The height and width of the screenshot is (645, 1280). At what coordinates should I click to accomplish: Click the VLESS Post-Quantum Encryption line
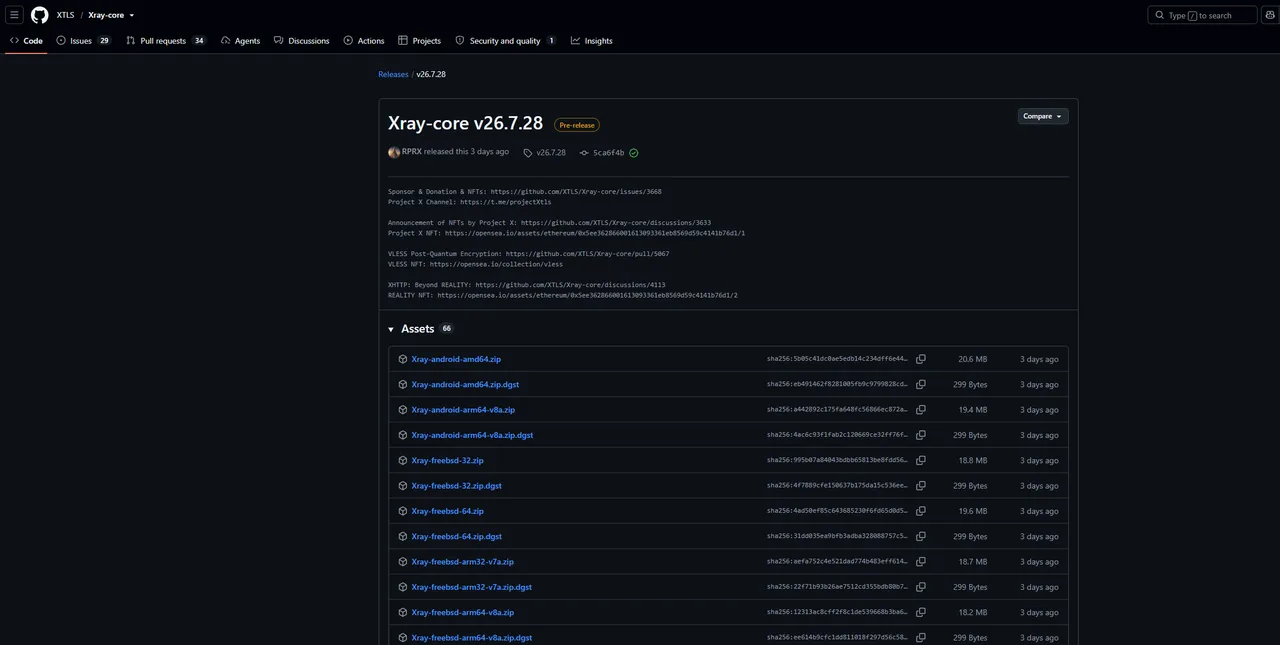tap(529, 254)
